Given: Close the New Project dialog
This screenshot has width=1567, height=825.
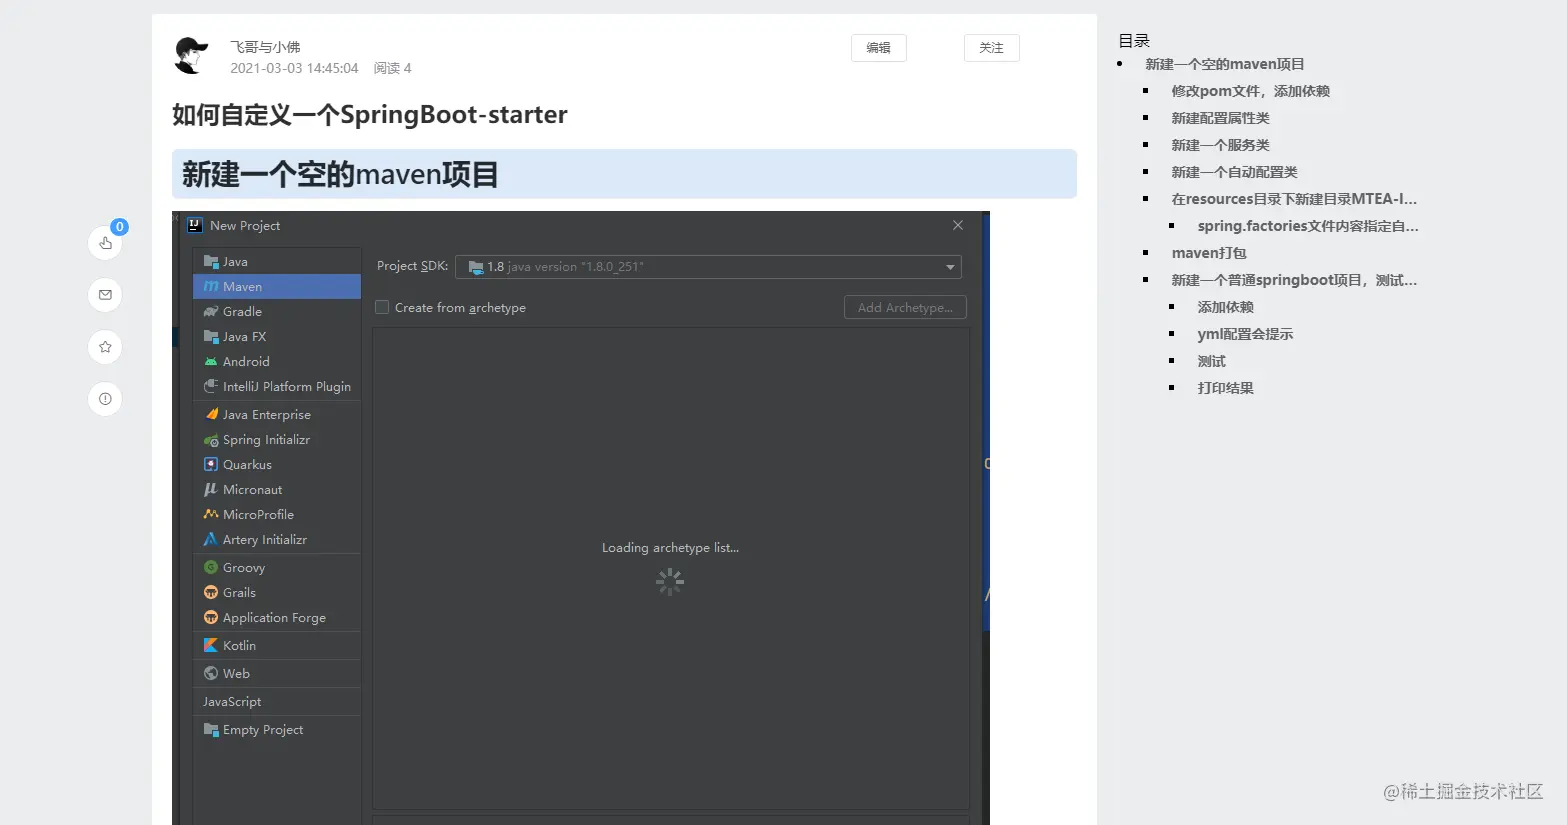Looking at the screenshot, I should coord(958,225).
